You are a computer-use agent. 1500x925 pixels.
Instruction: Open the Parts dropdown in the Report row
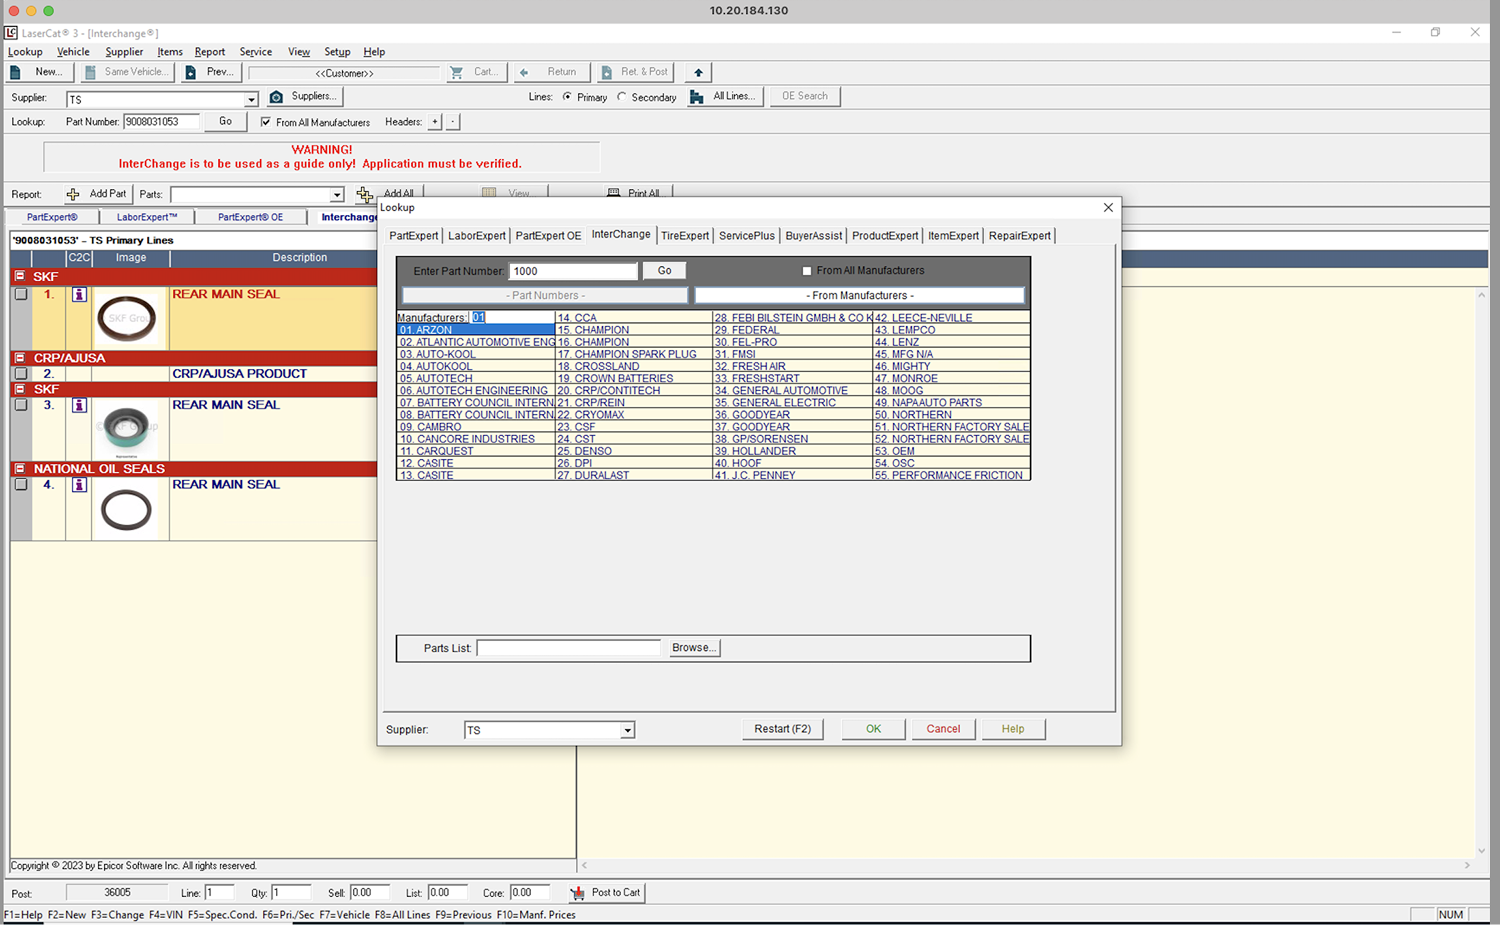tap(336, 195)
